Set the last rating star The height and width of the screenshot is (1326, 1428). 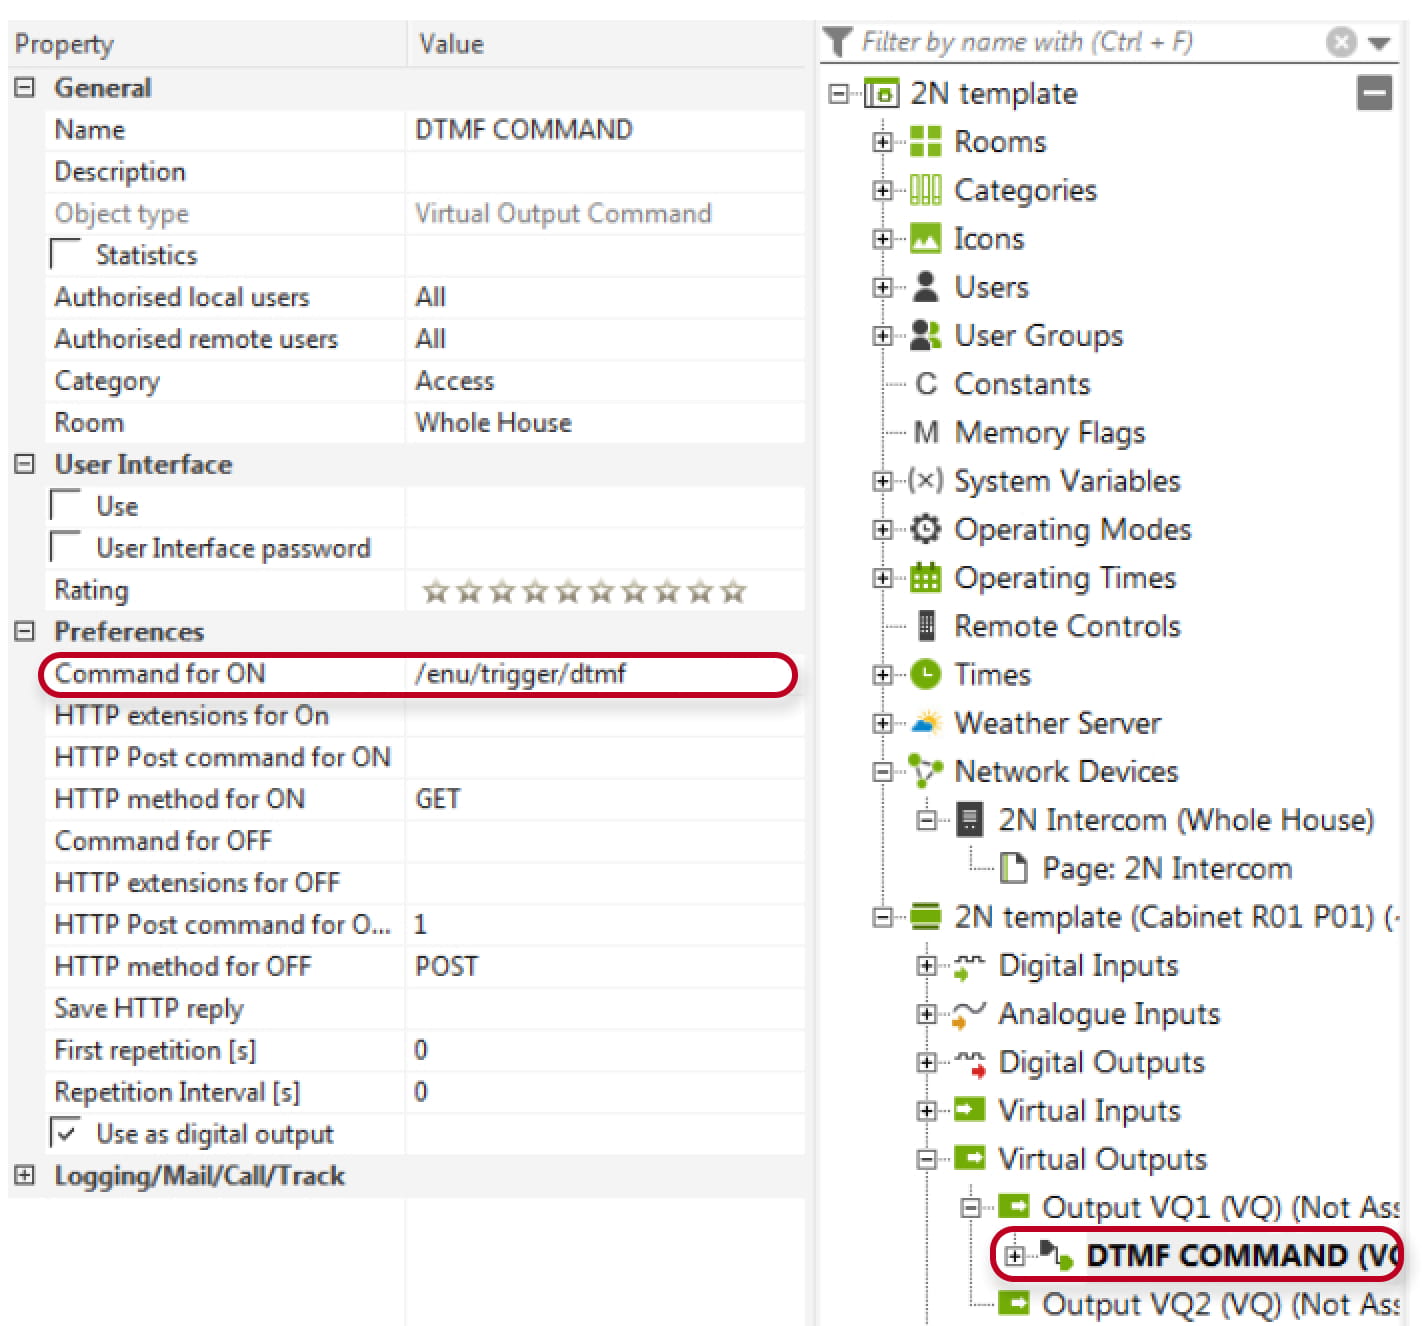point(733,592)
